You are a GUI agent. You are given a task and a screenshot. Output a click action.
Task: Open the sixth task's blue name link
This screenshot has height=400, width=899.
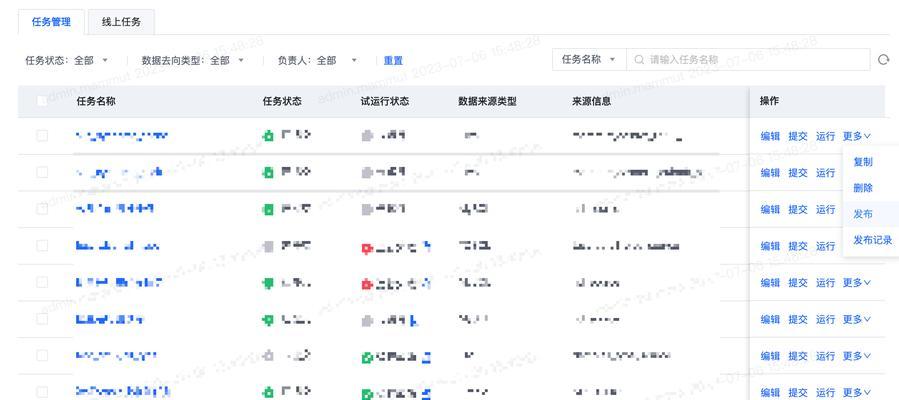110,319
